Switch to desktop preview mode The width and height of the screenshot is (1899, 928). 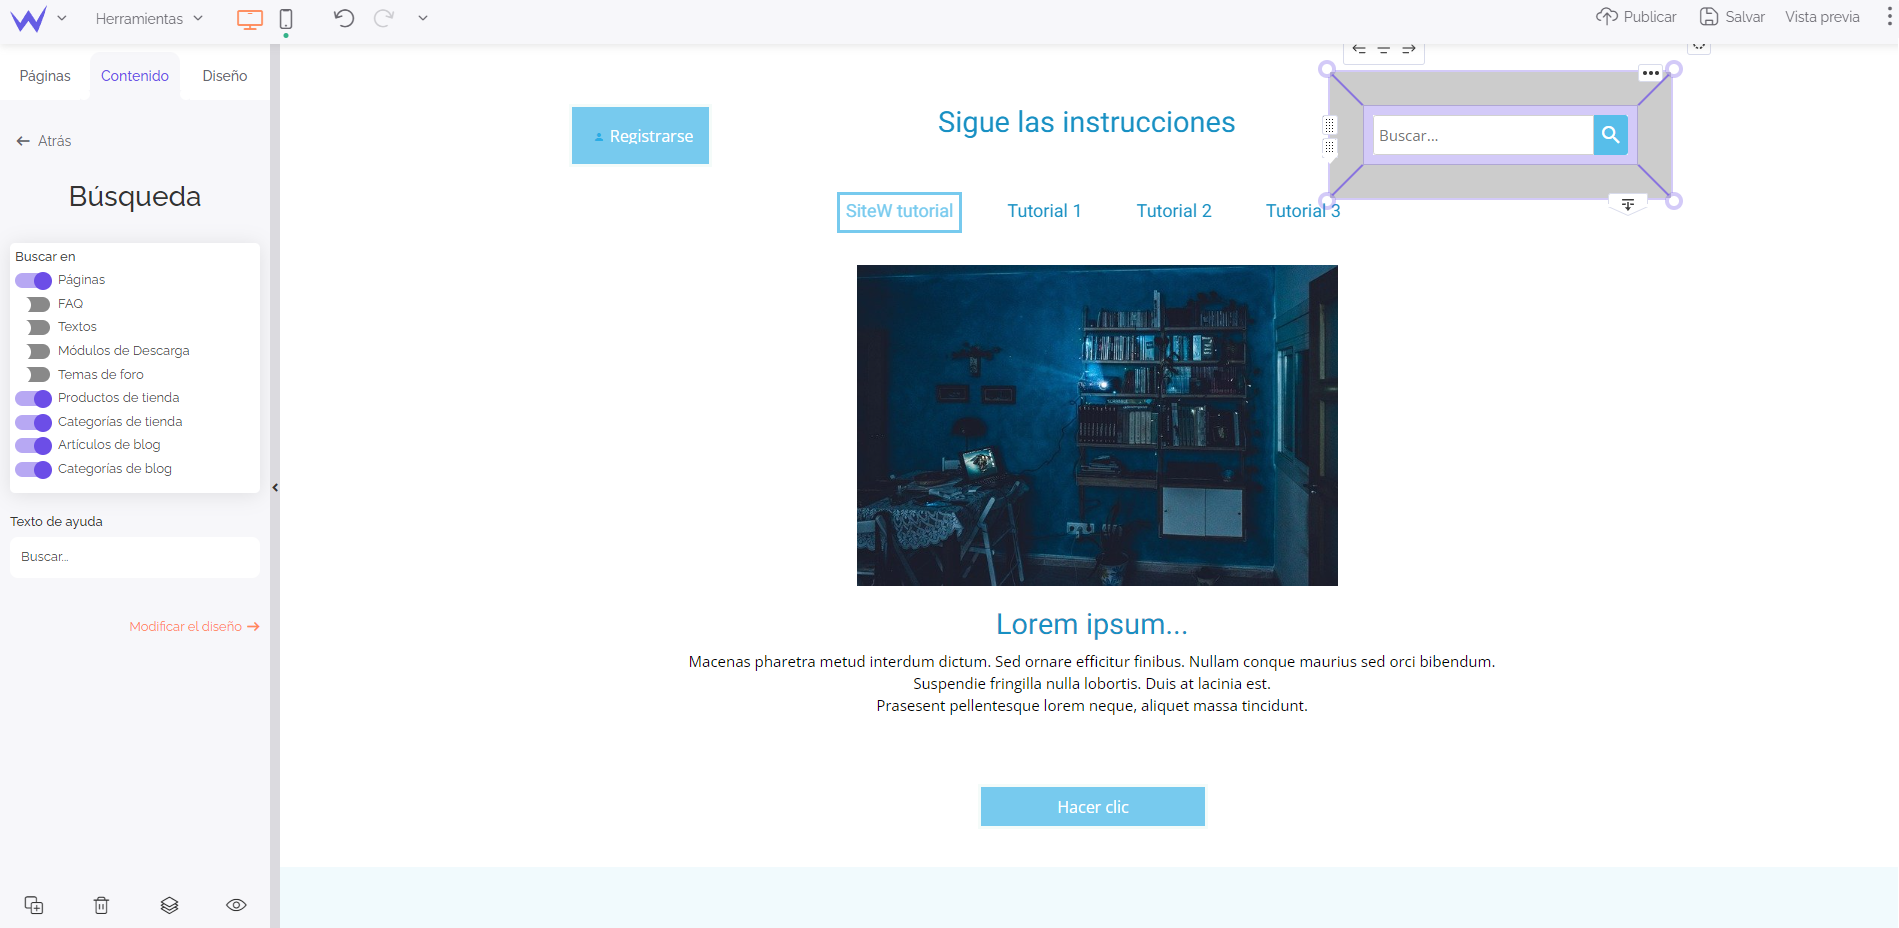250,18
